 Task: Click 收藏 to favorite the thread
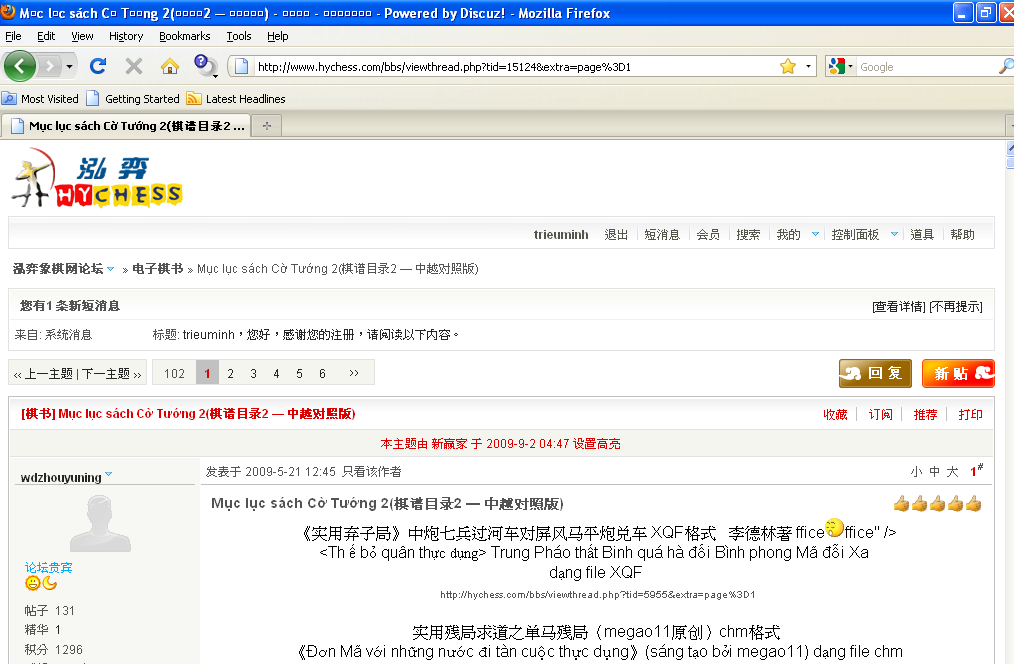[835, 414]
